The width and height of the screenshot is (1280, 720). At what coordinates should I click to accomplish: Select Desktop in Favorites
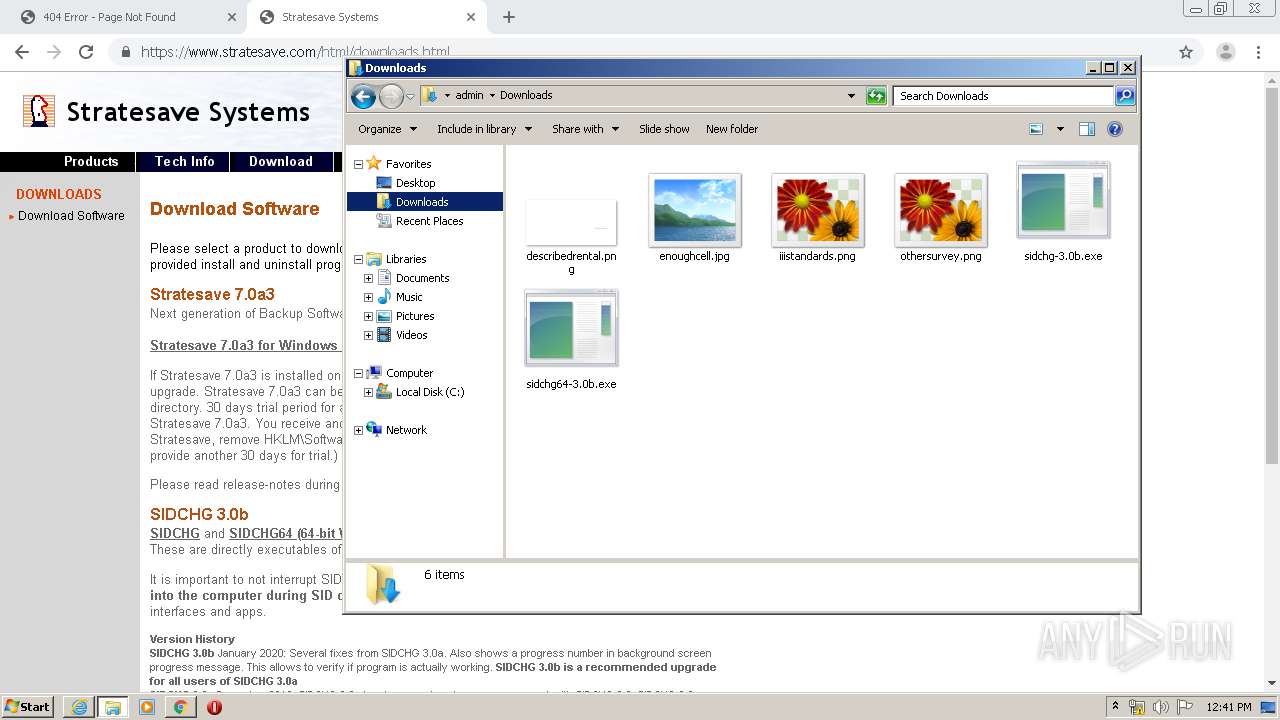pos(415,183)
